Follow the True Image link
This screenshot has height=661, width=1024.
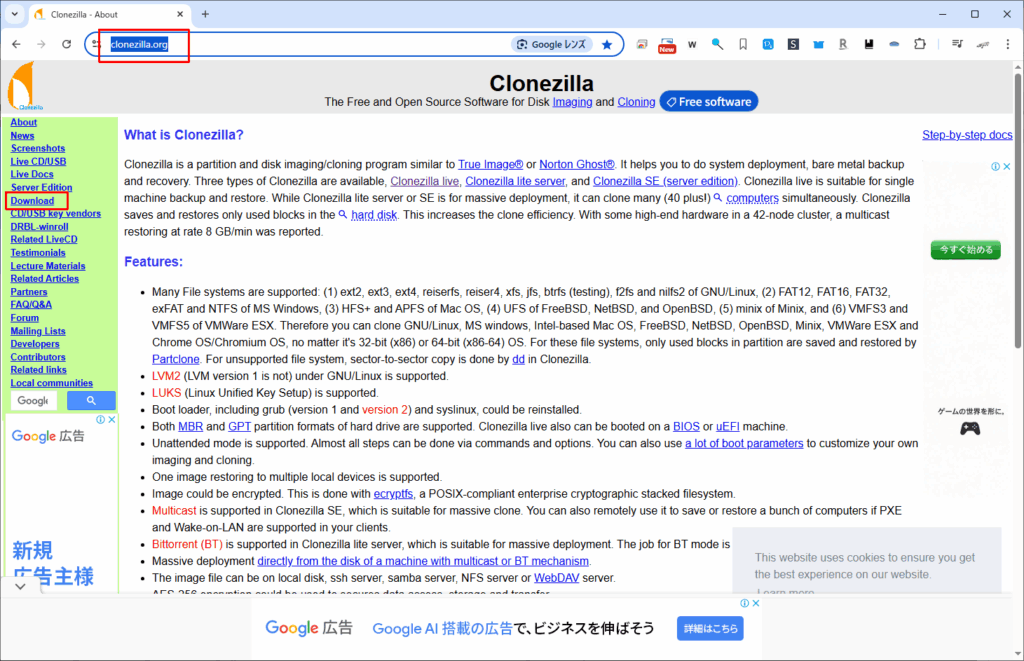tap(490, 165)
